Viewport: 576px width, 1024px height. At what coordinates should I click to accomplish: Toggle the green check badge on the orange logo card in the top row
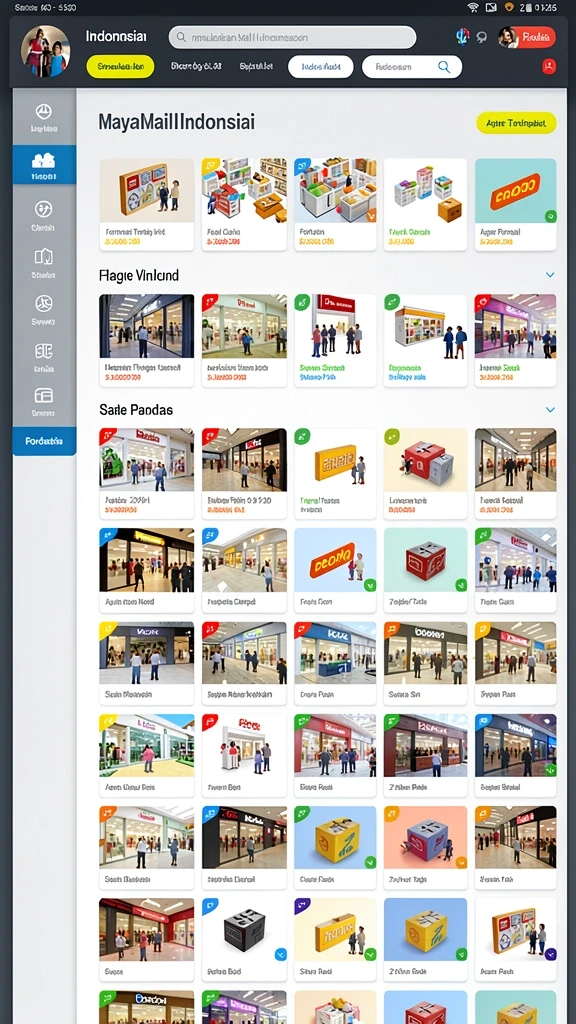pos(550,216)
